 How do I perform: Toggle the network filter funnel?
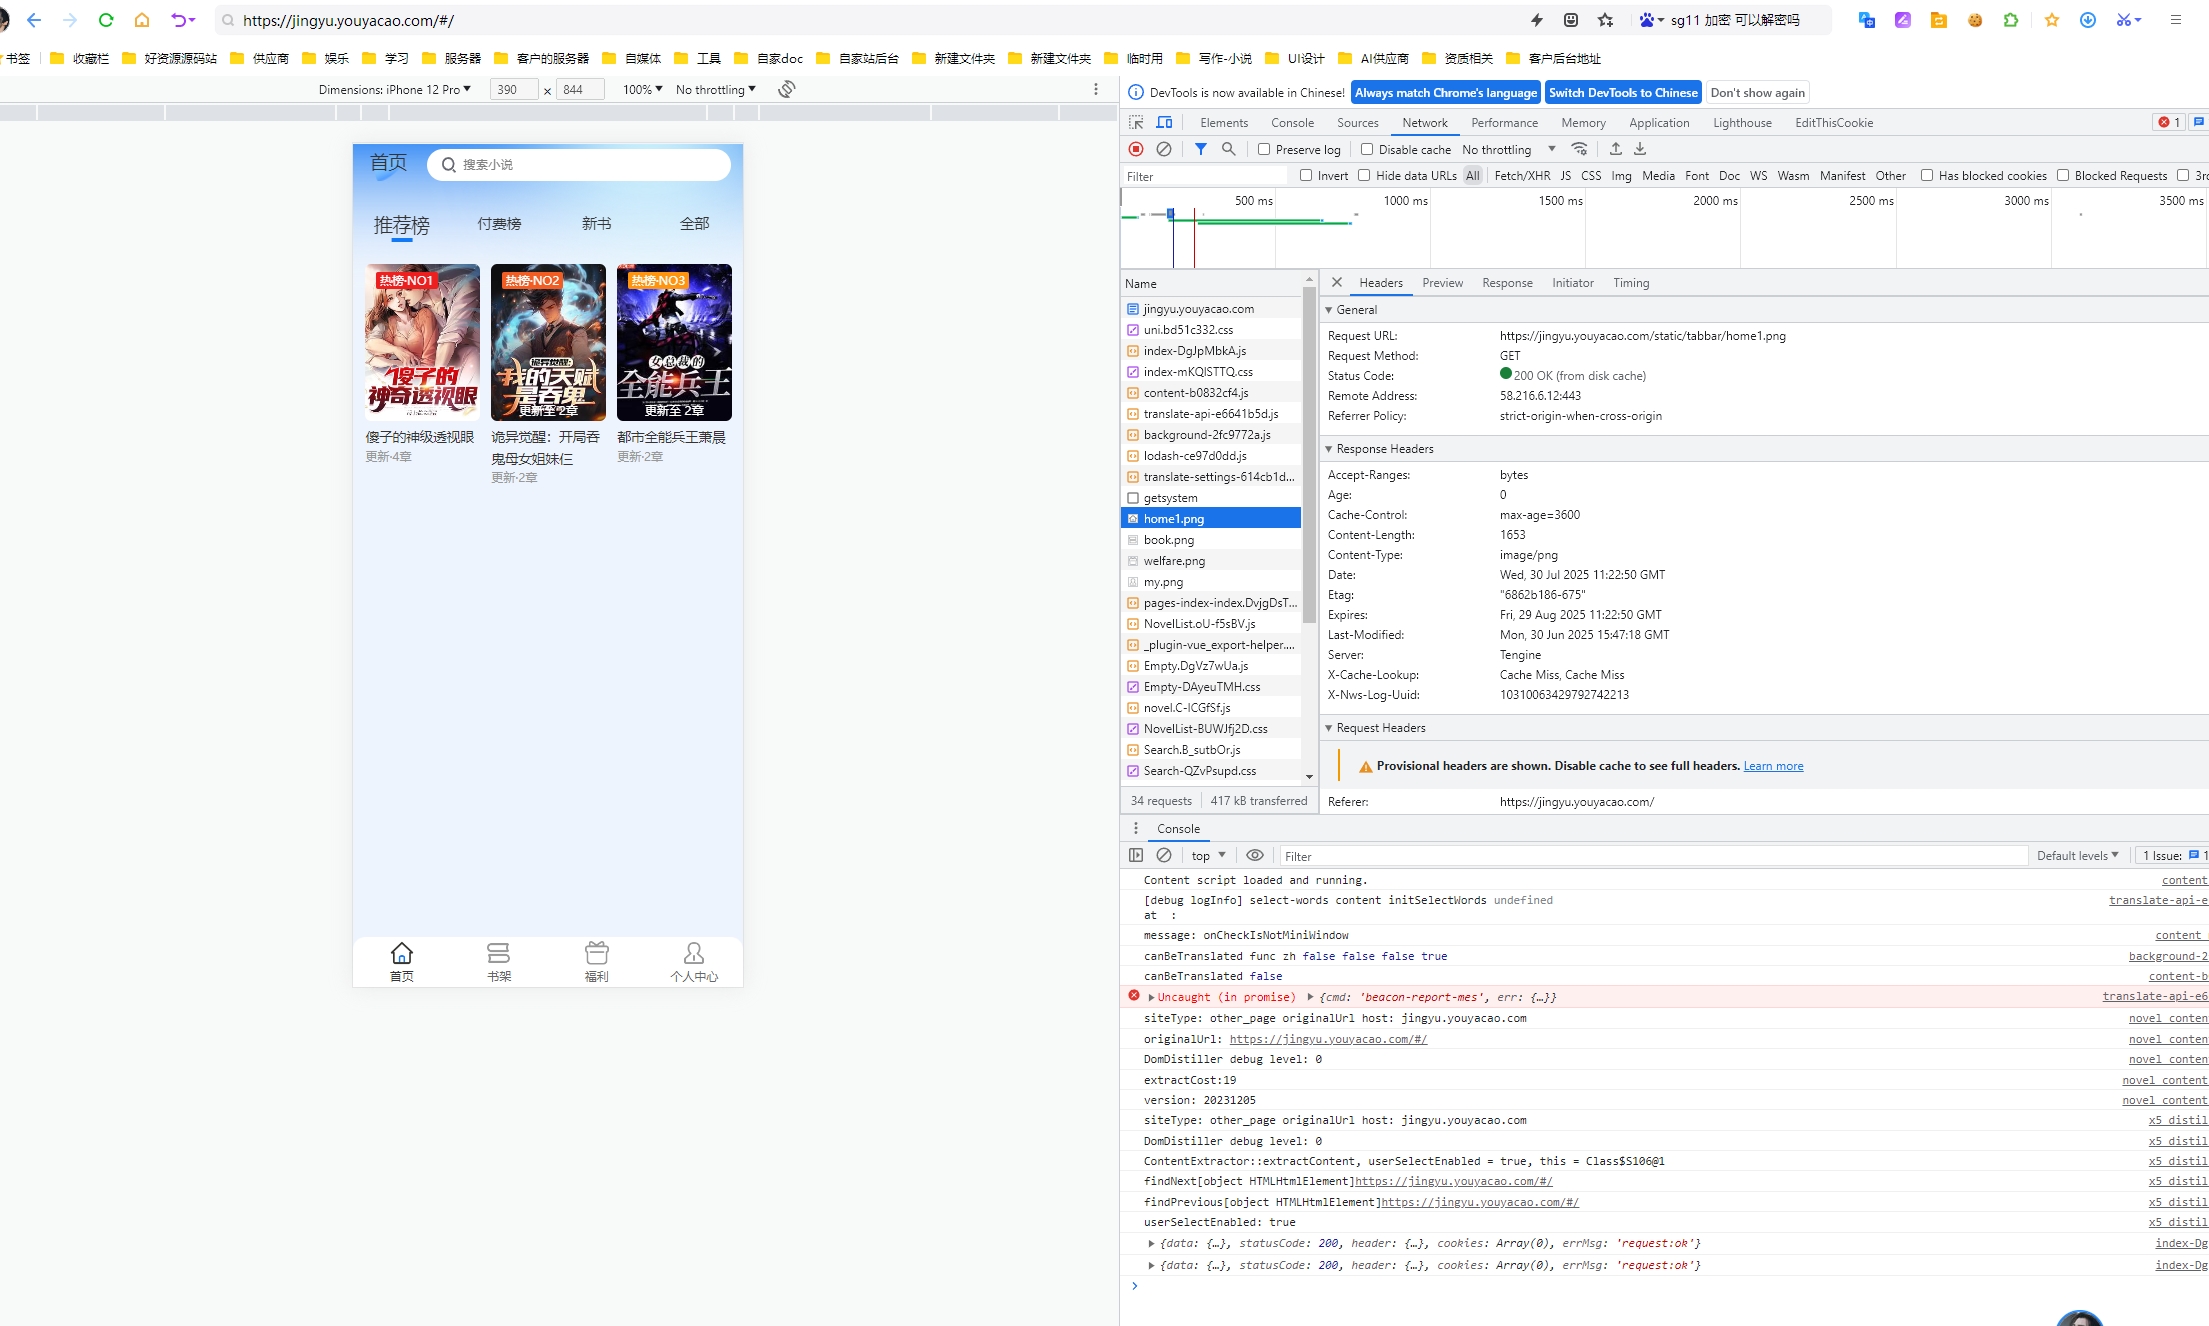pyautogui.click(x=1201, y=149)
